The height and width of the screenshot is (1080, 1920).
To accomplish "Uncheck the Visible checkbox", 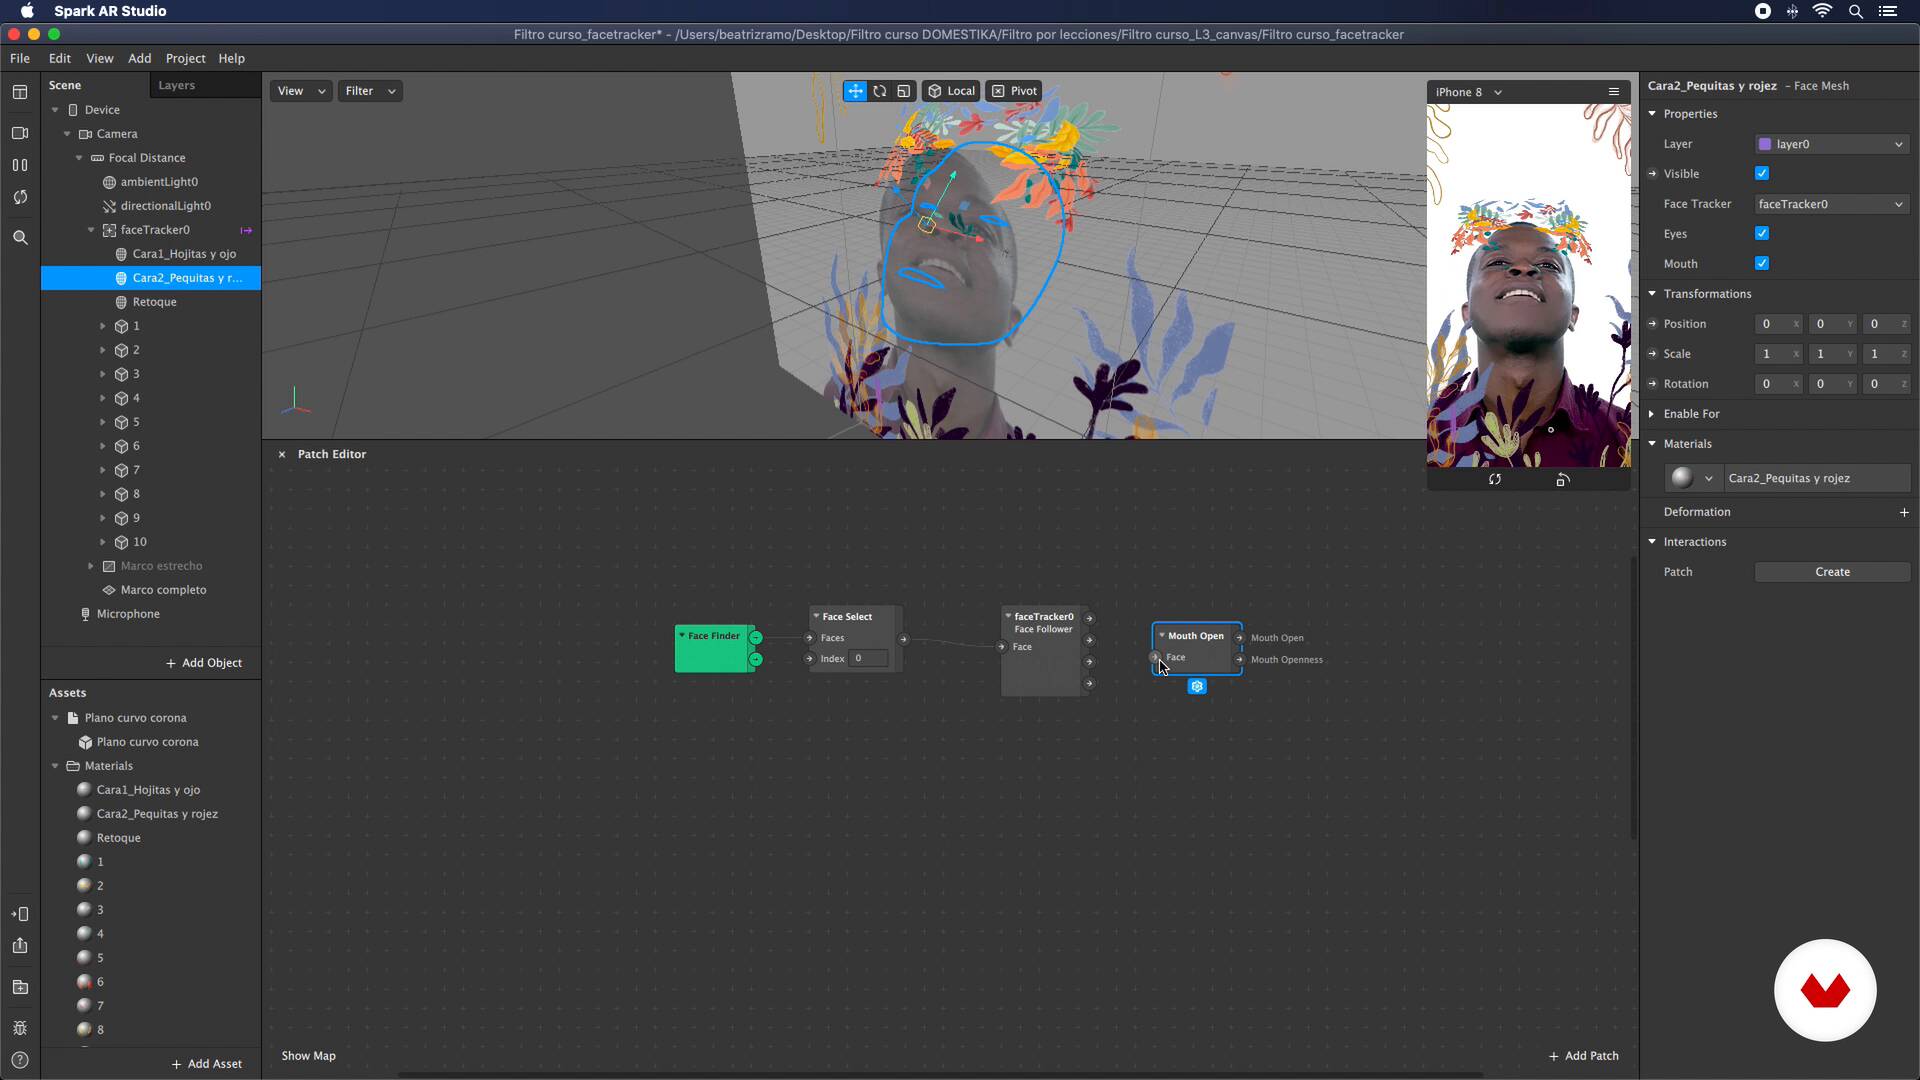I will point(1762,174).
